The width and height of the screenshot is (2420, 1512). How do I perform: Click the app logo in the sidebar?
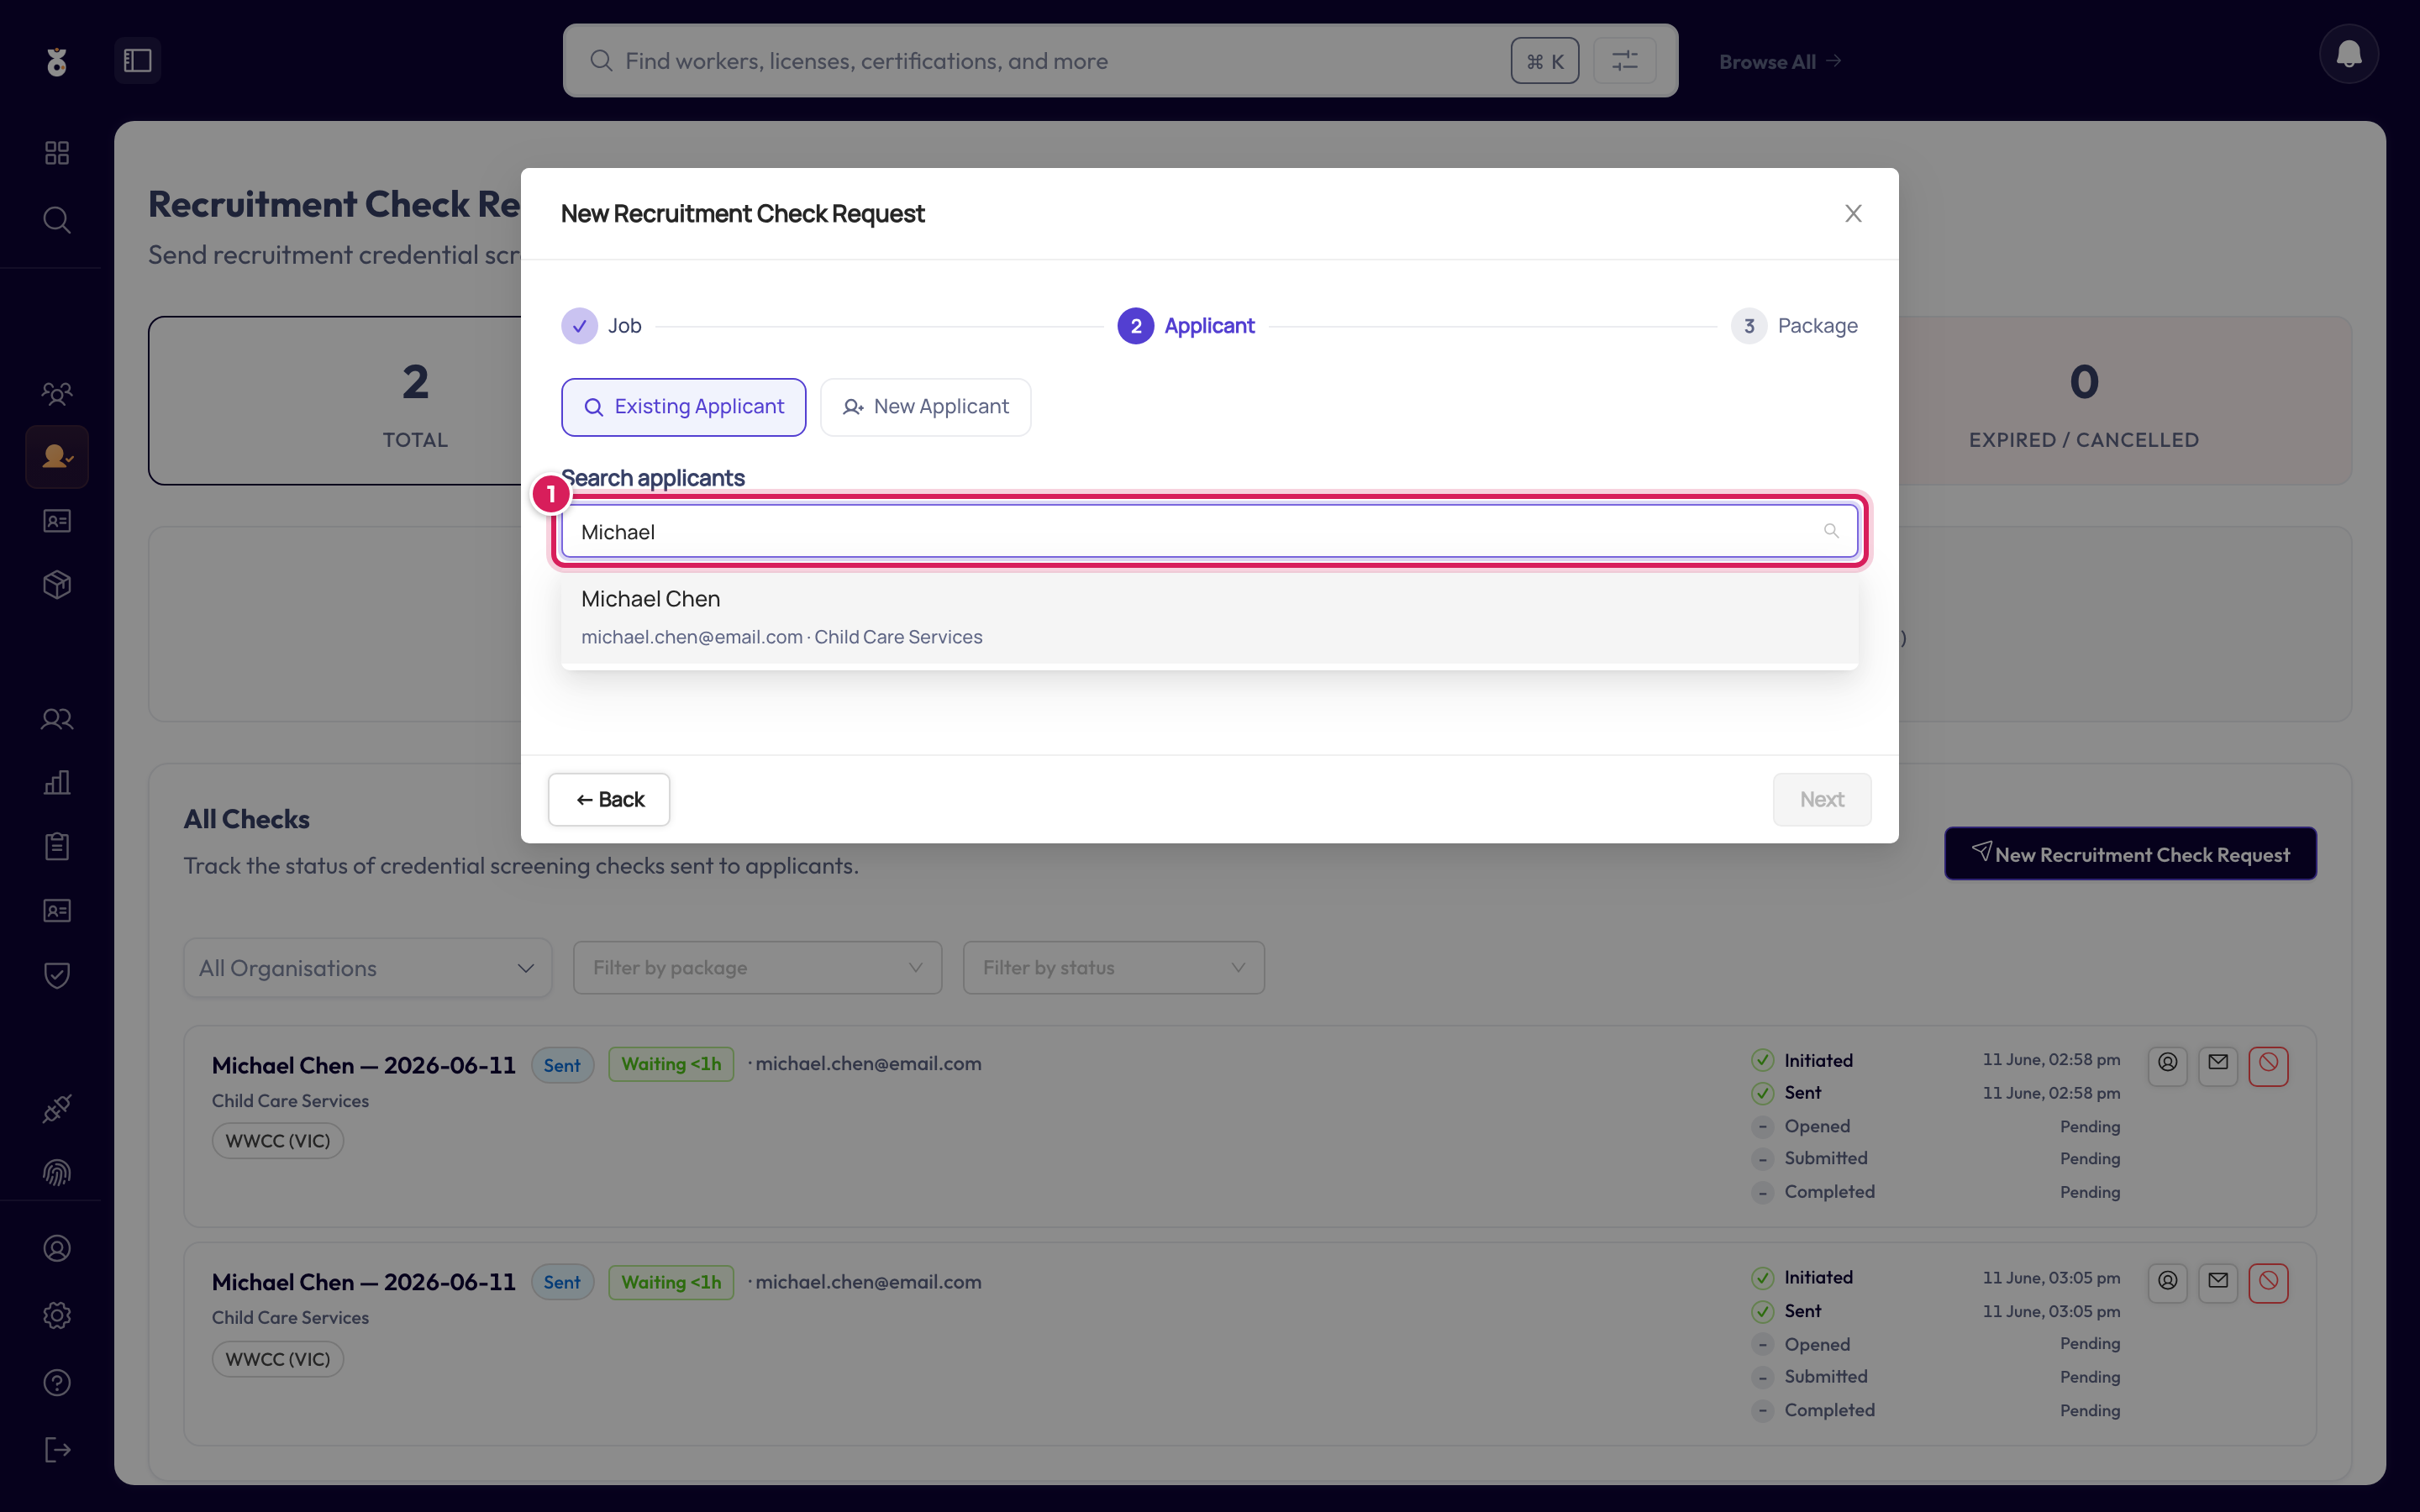coord(57,61)
